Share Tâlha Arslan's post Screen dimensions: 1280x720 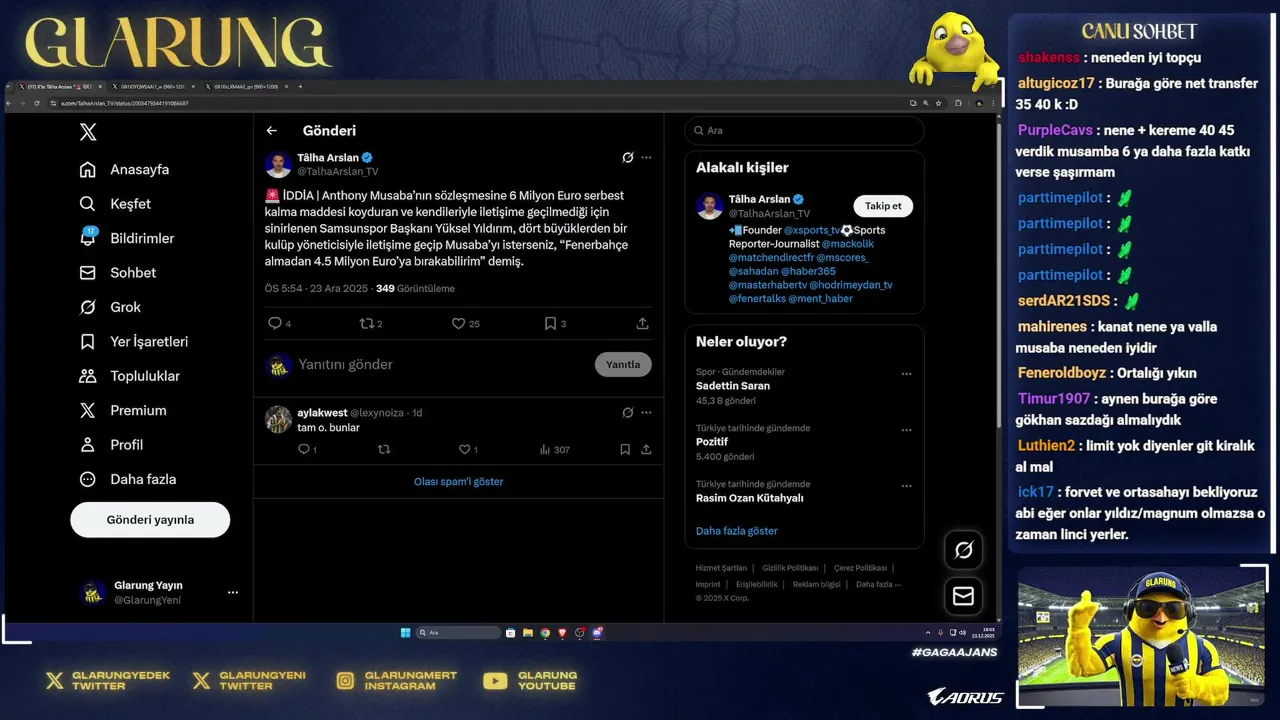click(642, 324)
